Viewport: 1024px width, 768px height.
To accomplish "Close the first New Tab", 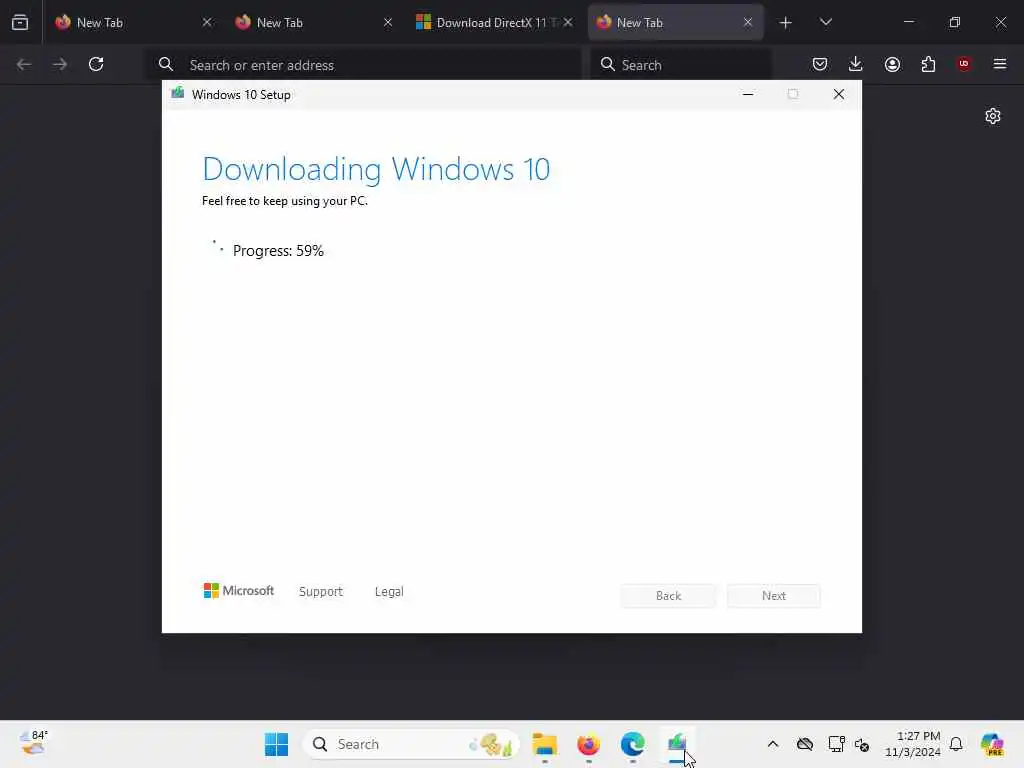I will coord(207,22).
